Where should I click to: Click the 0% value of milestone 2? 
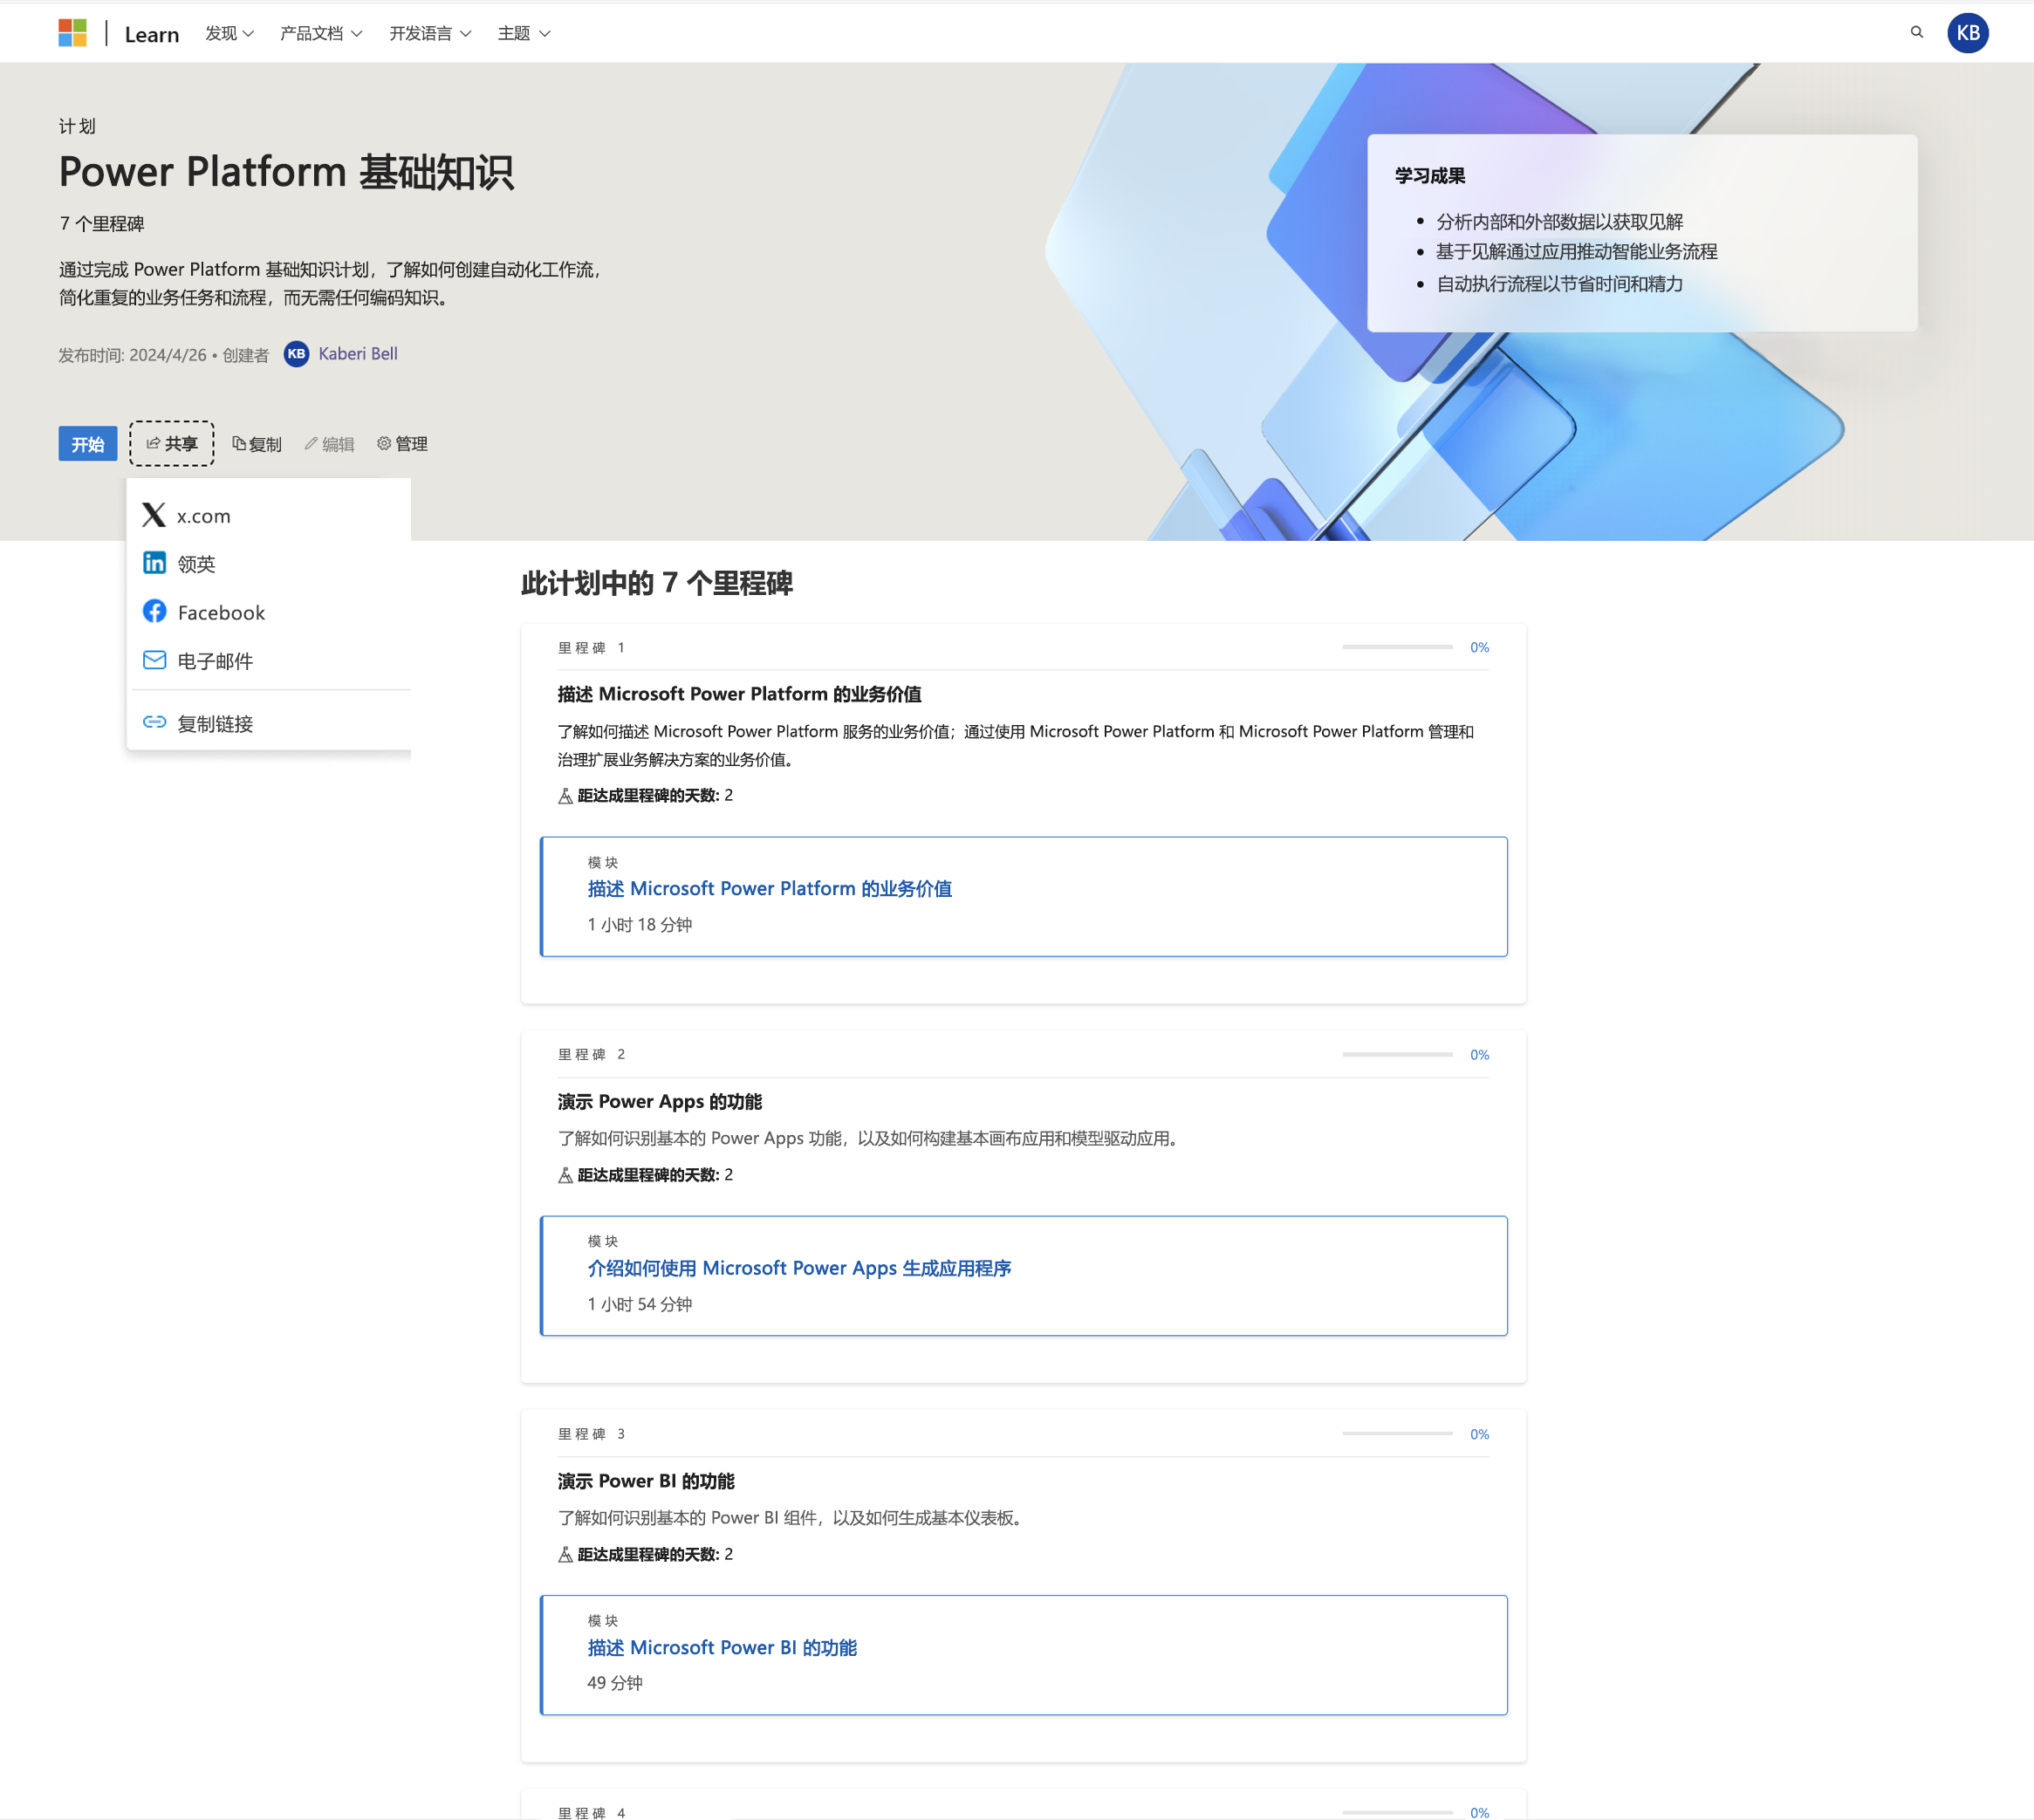[x=1479, y=1054]
